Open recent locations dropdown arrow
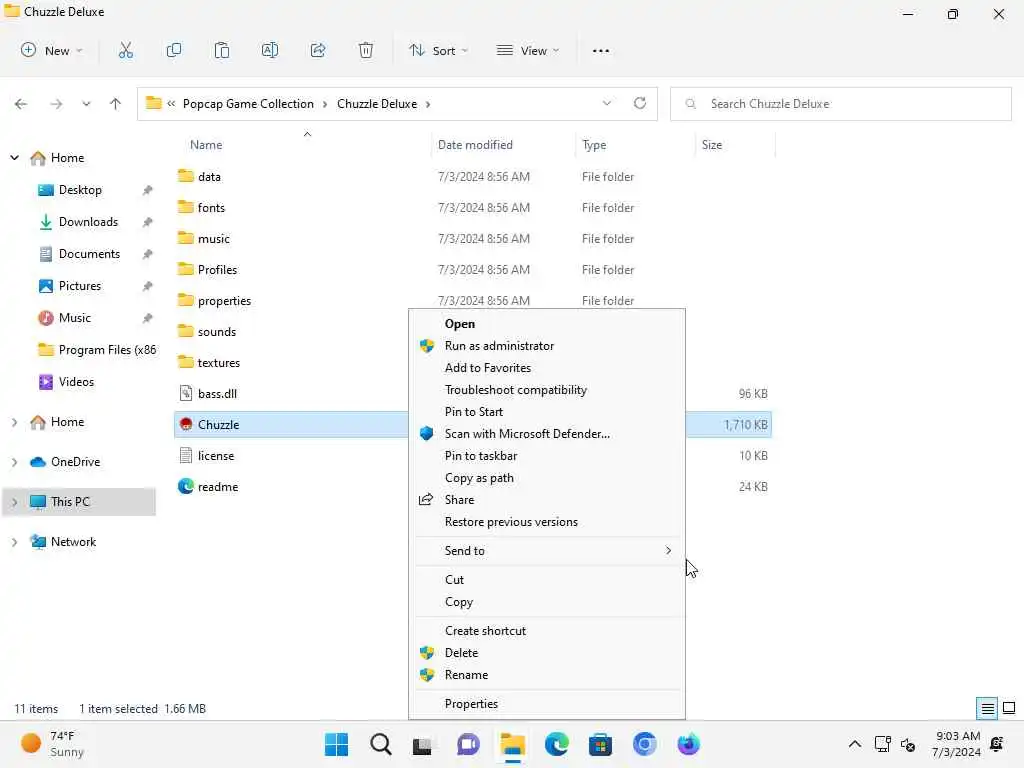Image resolution: width=1024 pixels, height=768 pixels. pos(86,104)
